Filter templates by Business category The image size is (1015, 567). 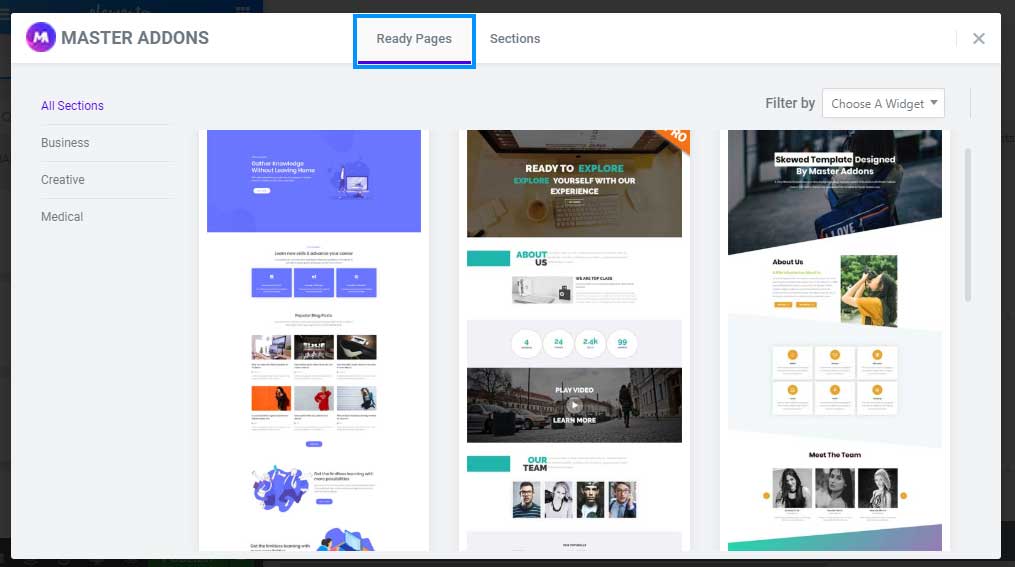coord(65,142)
